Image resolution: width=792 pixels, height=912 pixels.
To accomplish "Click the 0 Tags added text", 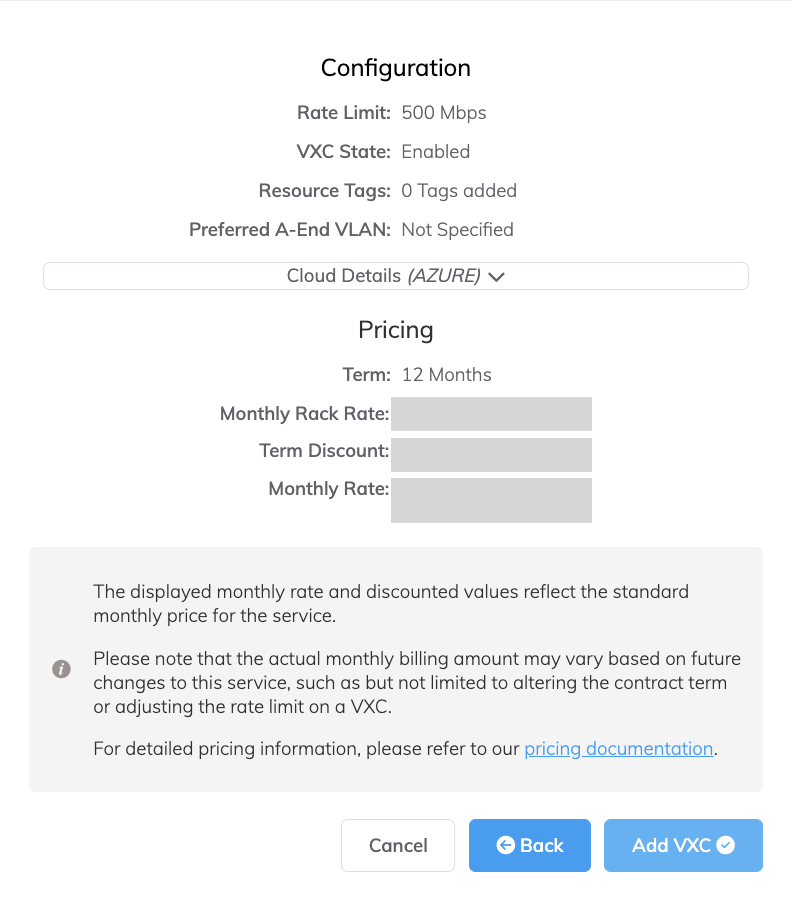I will coord(459,191).
